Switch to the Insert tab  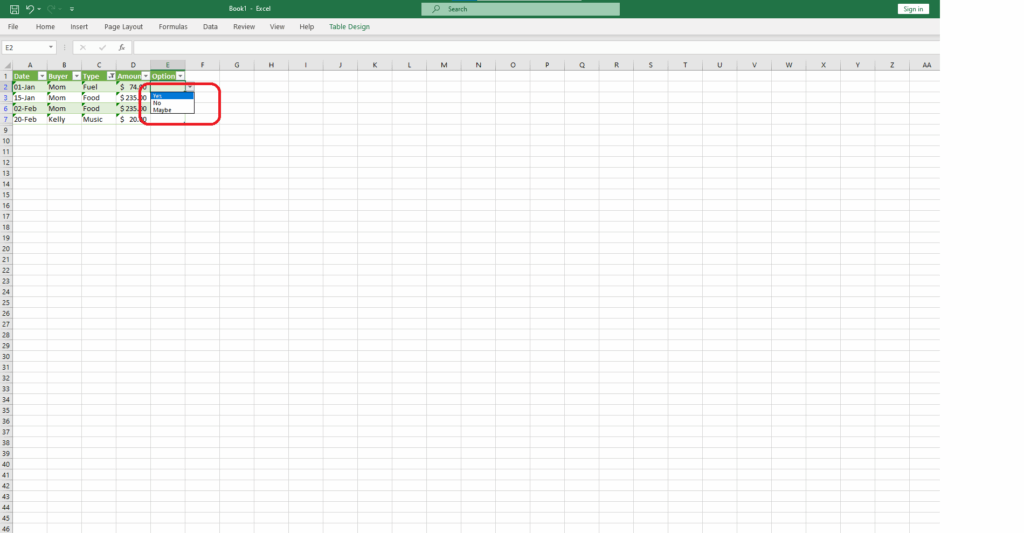coord(79,27)
